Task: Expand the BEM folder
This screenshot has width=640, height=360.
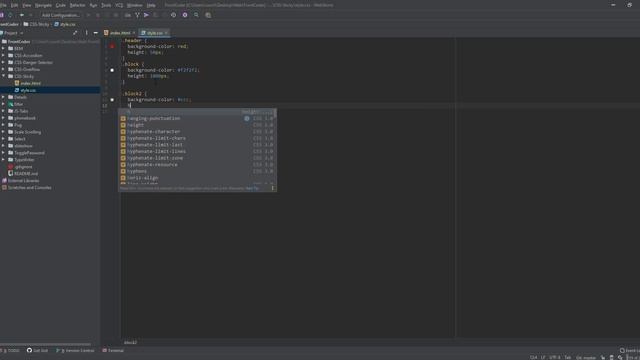Action: (3, 48)
